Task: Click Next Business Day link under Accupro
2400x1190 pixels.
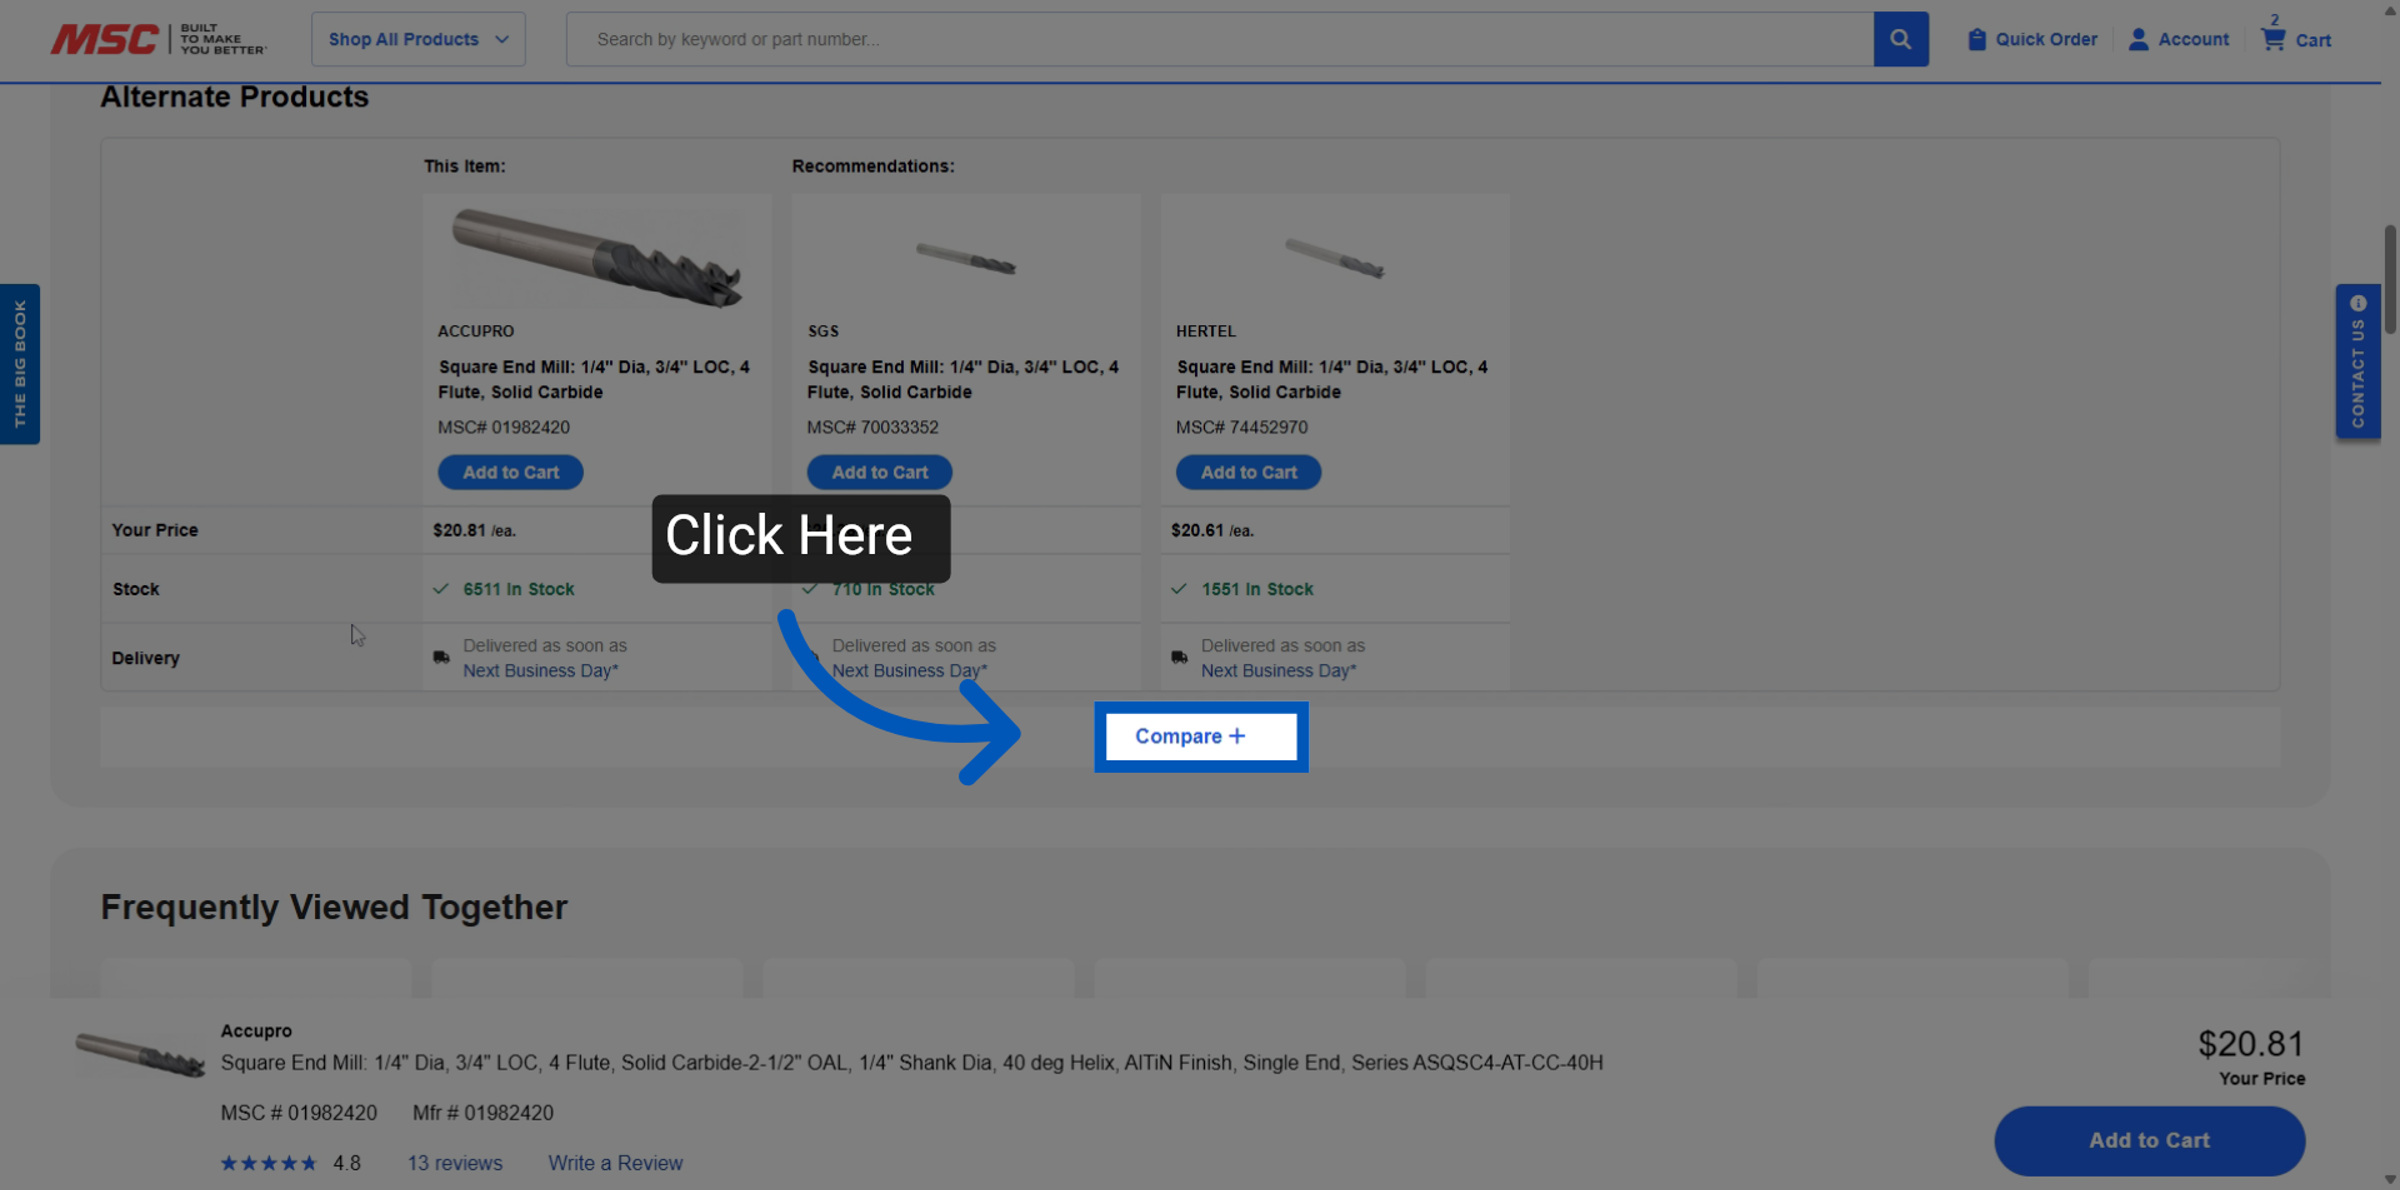Action: pyautogui.click(x=540, y=670)
